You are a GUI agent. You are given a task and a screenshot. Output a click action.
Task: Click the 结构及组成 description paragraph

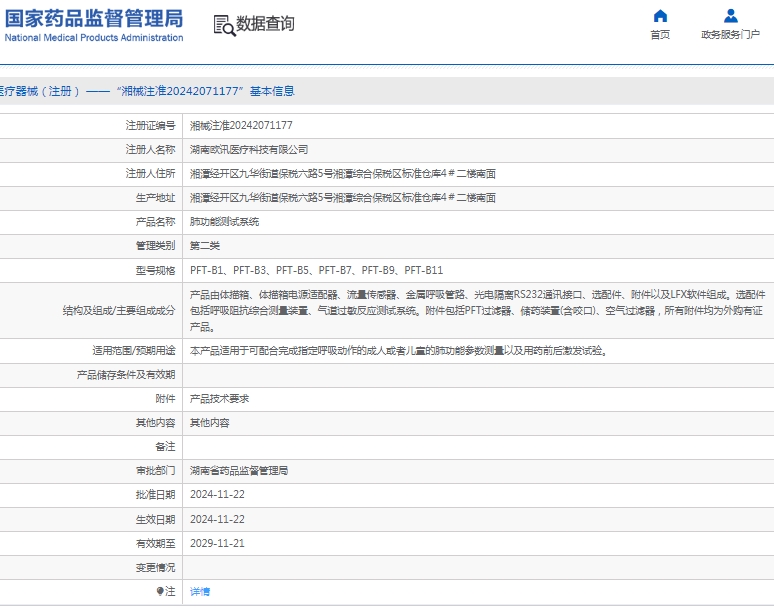click(477, 310)
